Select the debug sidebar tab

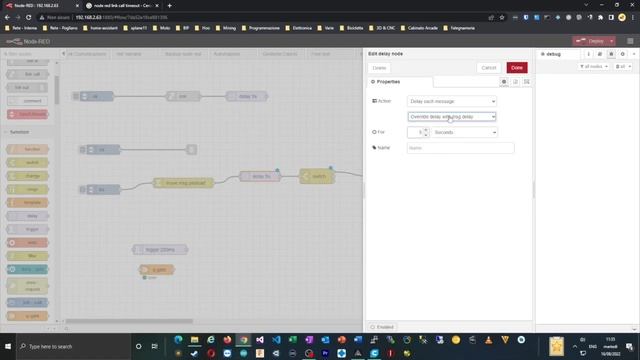coord(558,54)
